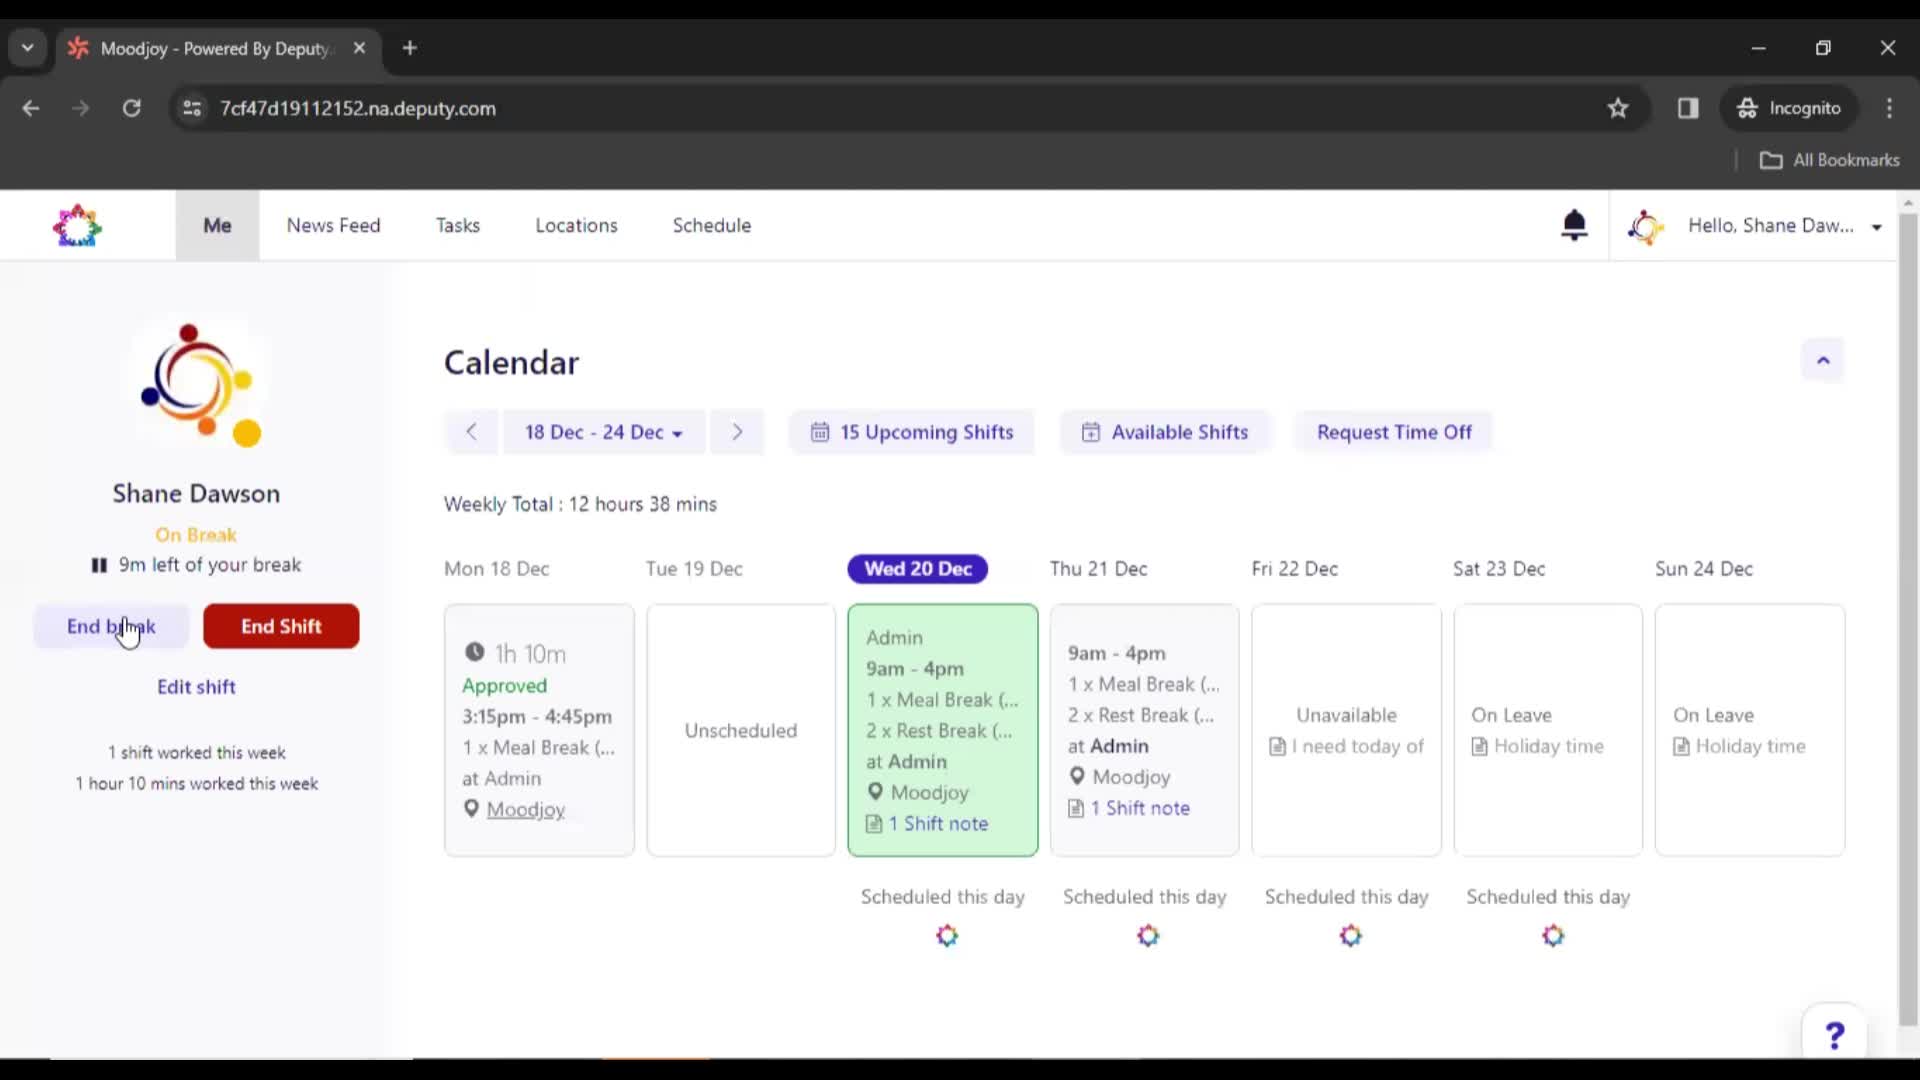Click the Thu 21 Dec day header
Image resolution: width=1920 pixels, height=1080 pixels.
1098,569
